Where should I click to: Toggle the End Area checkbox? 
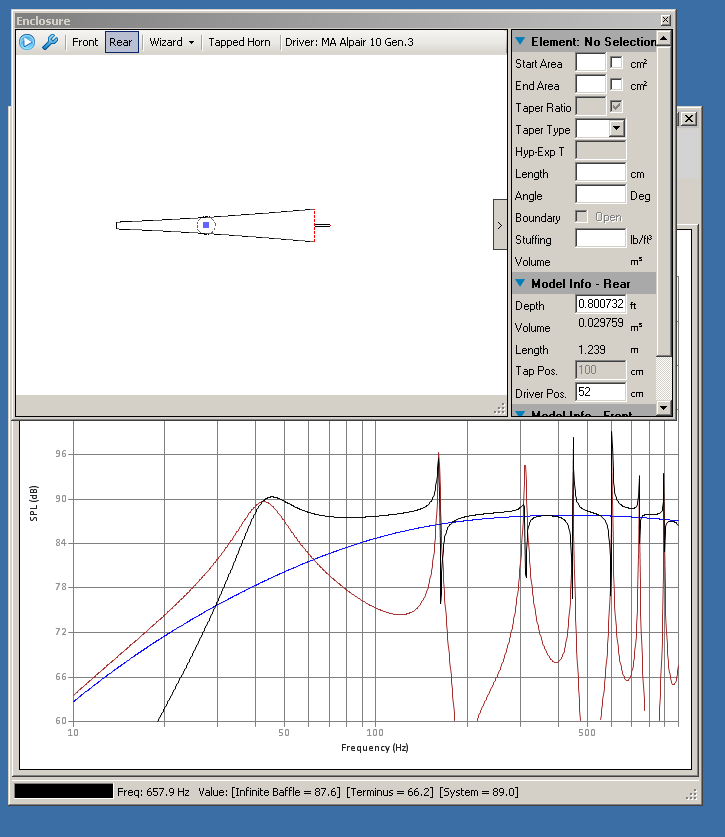pos(616,84)
